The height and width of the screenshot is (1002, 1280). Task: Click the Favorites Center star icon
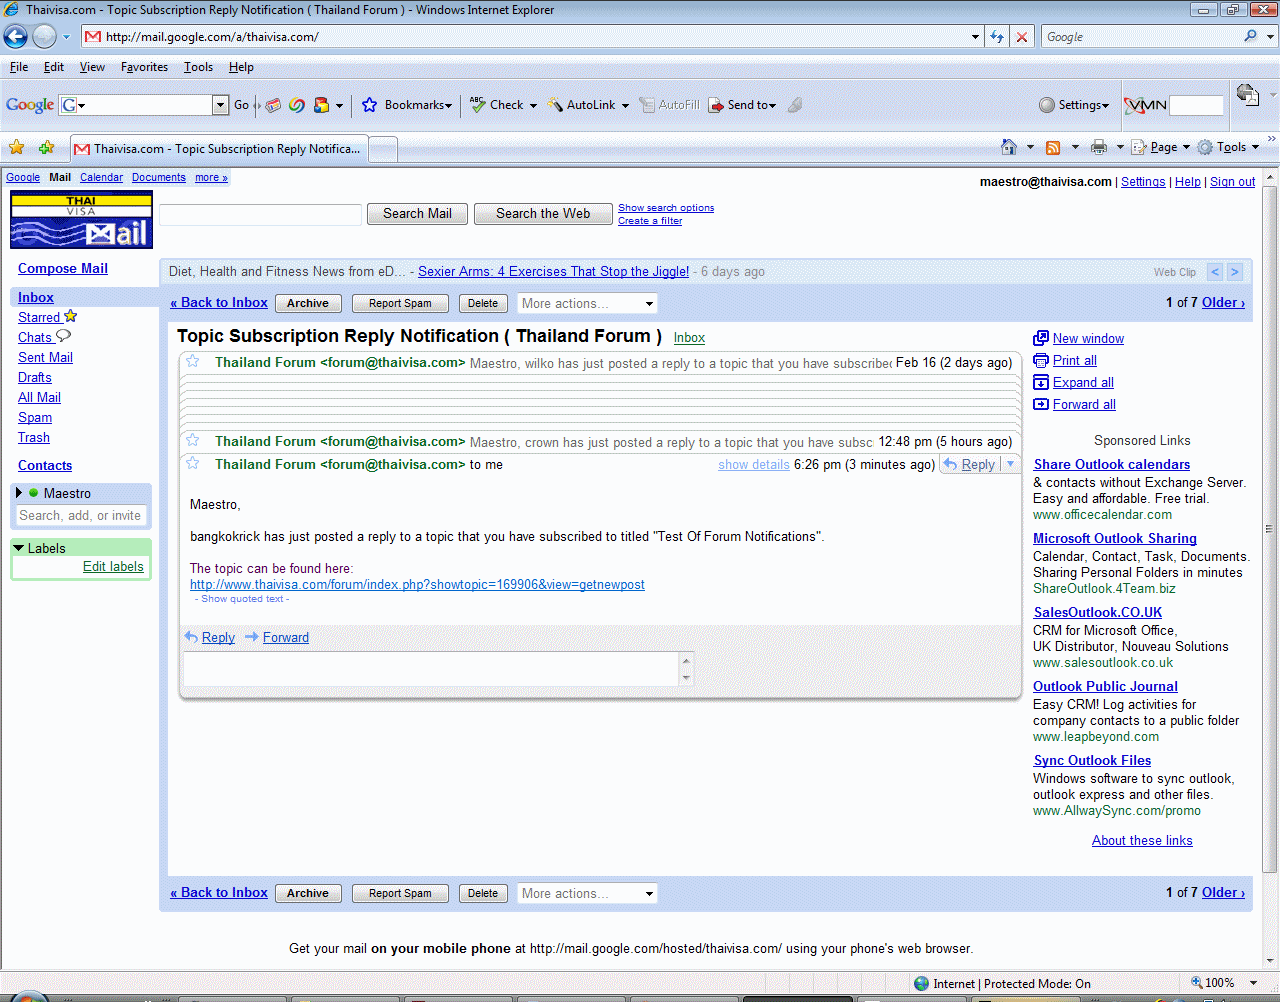(x=17, y=148)
